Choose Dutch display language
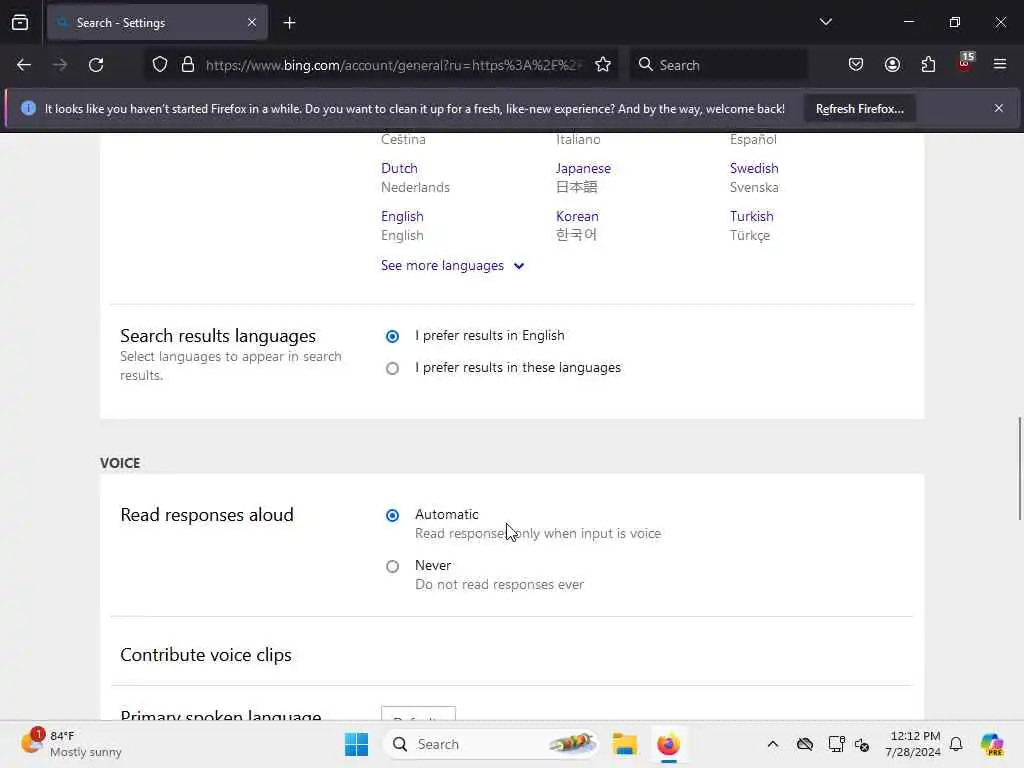1024x768 pixels. (x=399, y=168)
